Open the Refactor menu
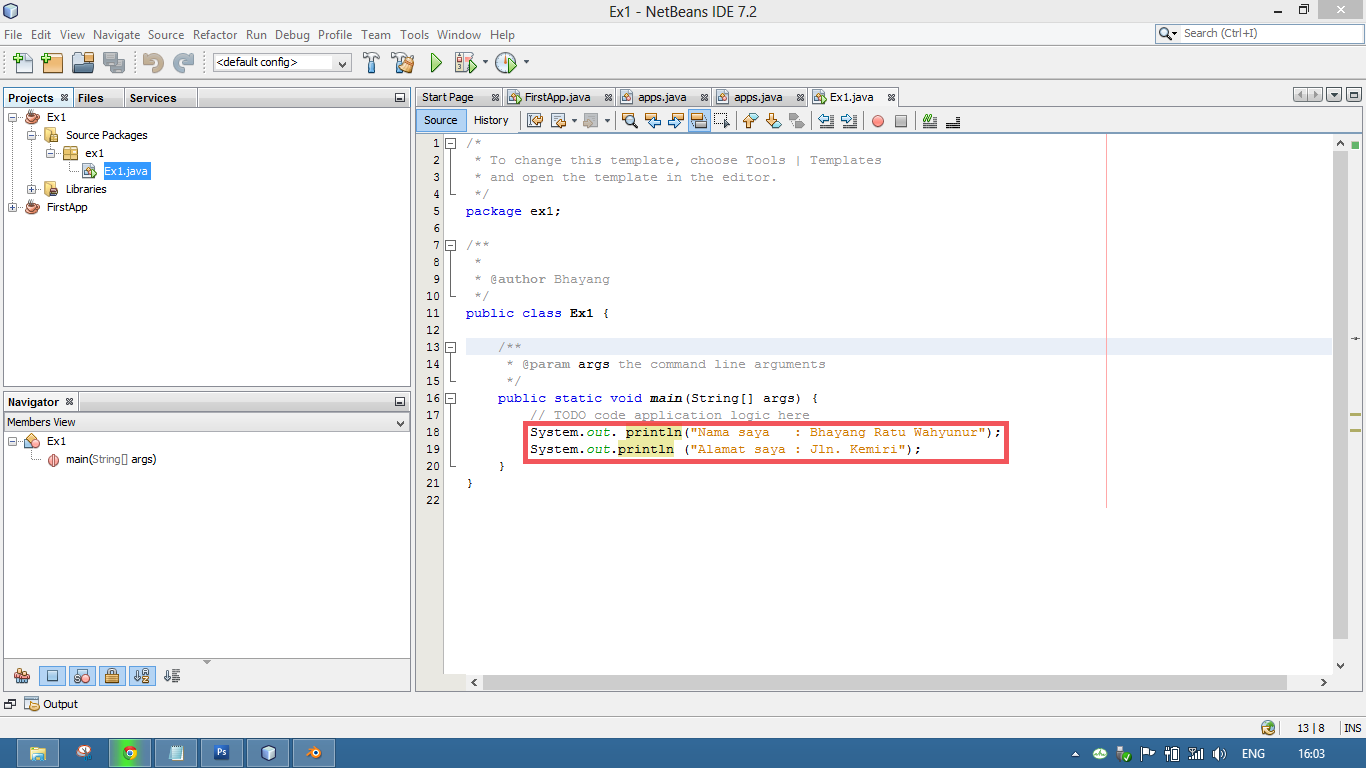Image resolution: width=1366 pixels, height=768 pixels. (x=214, y=34)
